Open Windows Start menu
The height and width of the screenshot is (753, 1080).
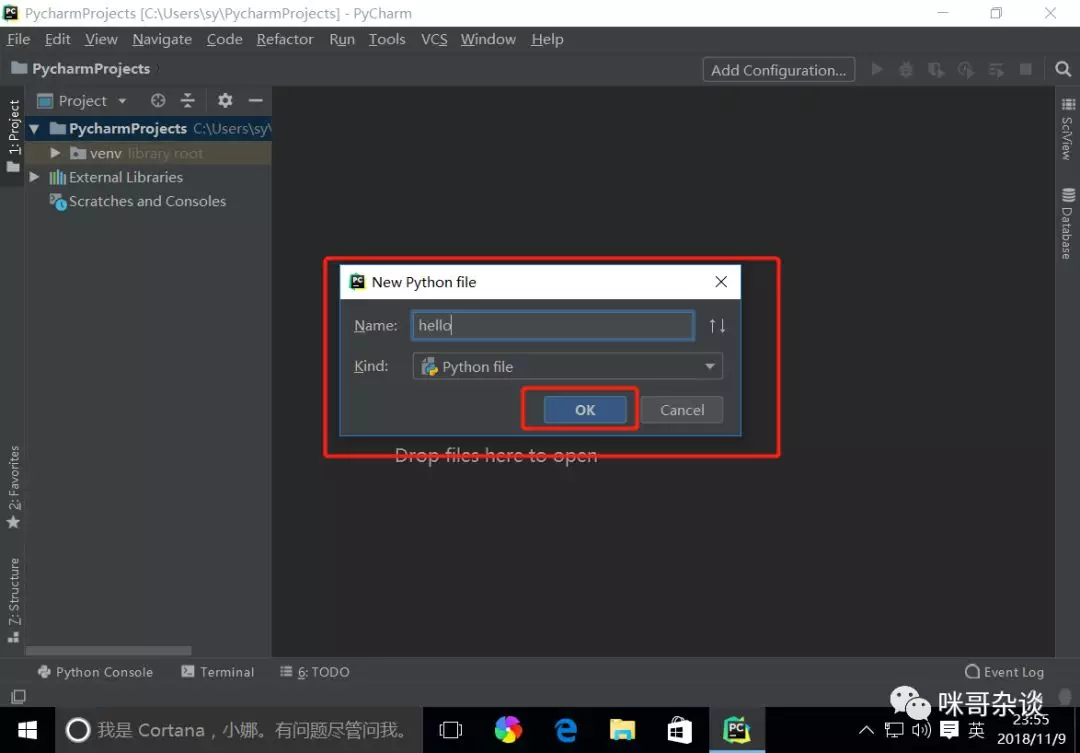click(x=27, y=730)
